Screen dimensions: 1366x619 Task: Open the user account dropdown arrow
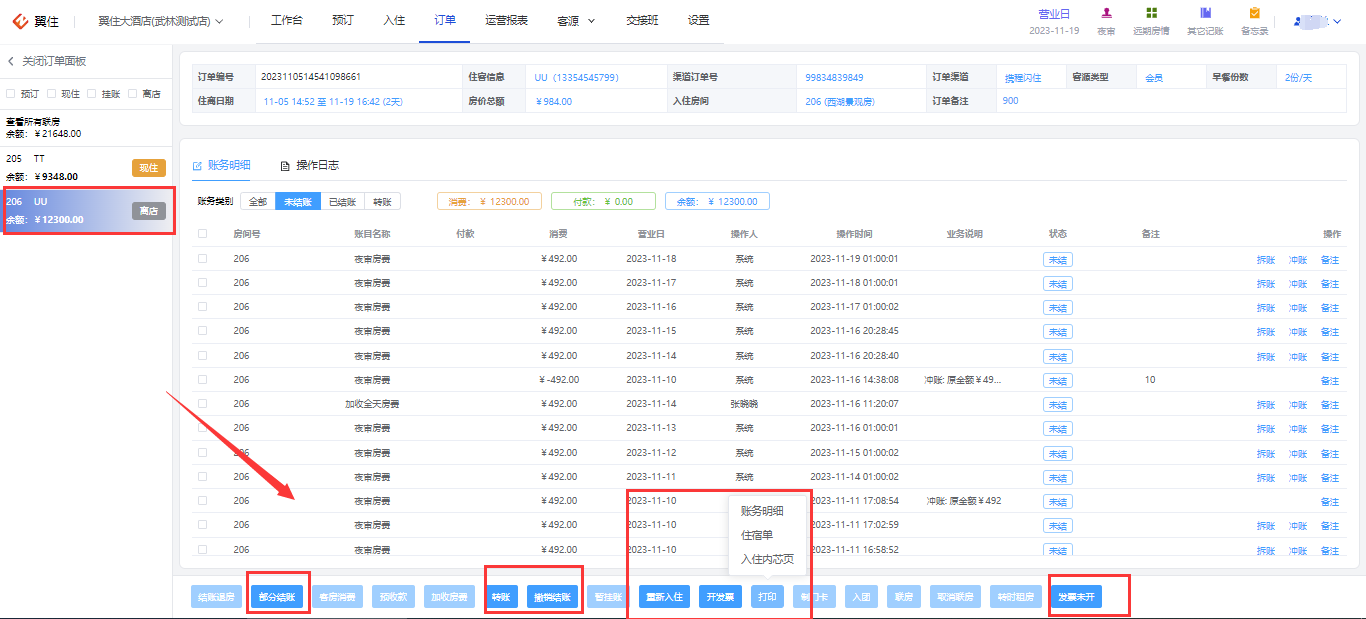[1337, 21]
